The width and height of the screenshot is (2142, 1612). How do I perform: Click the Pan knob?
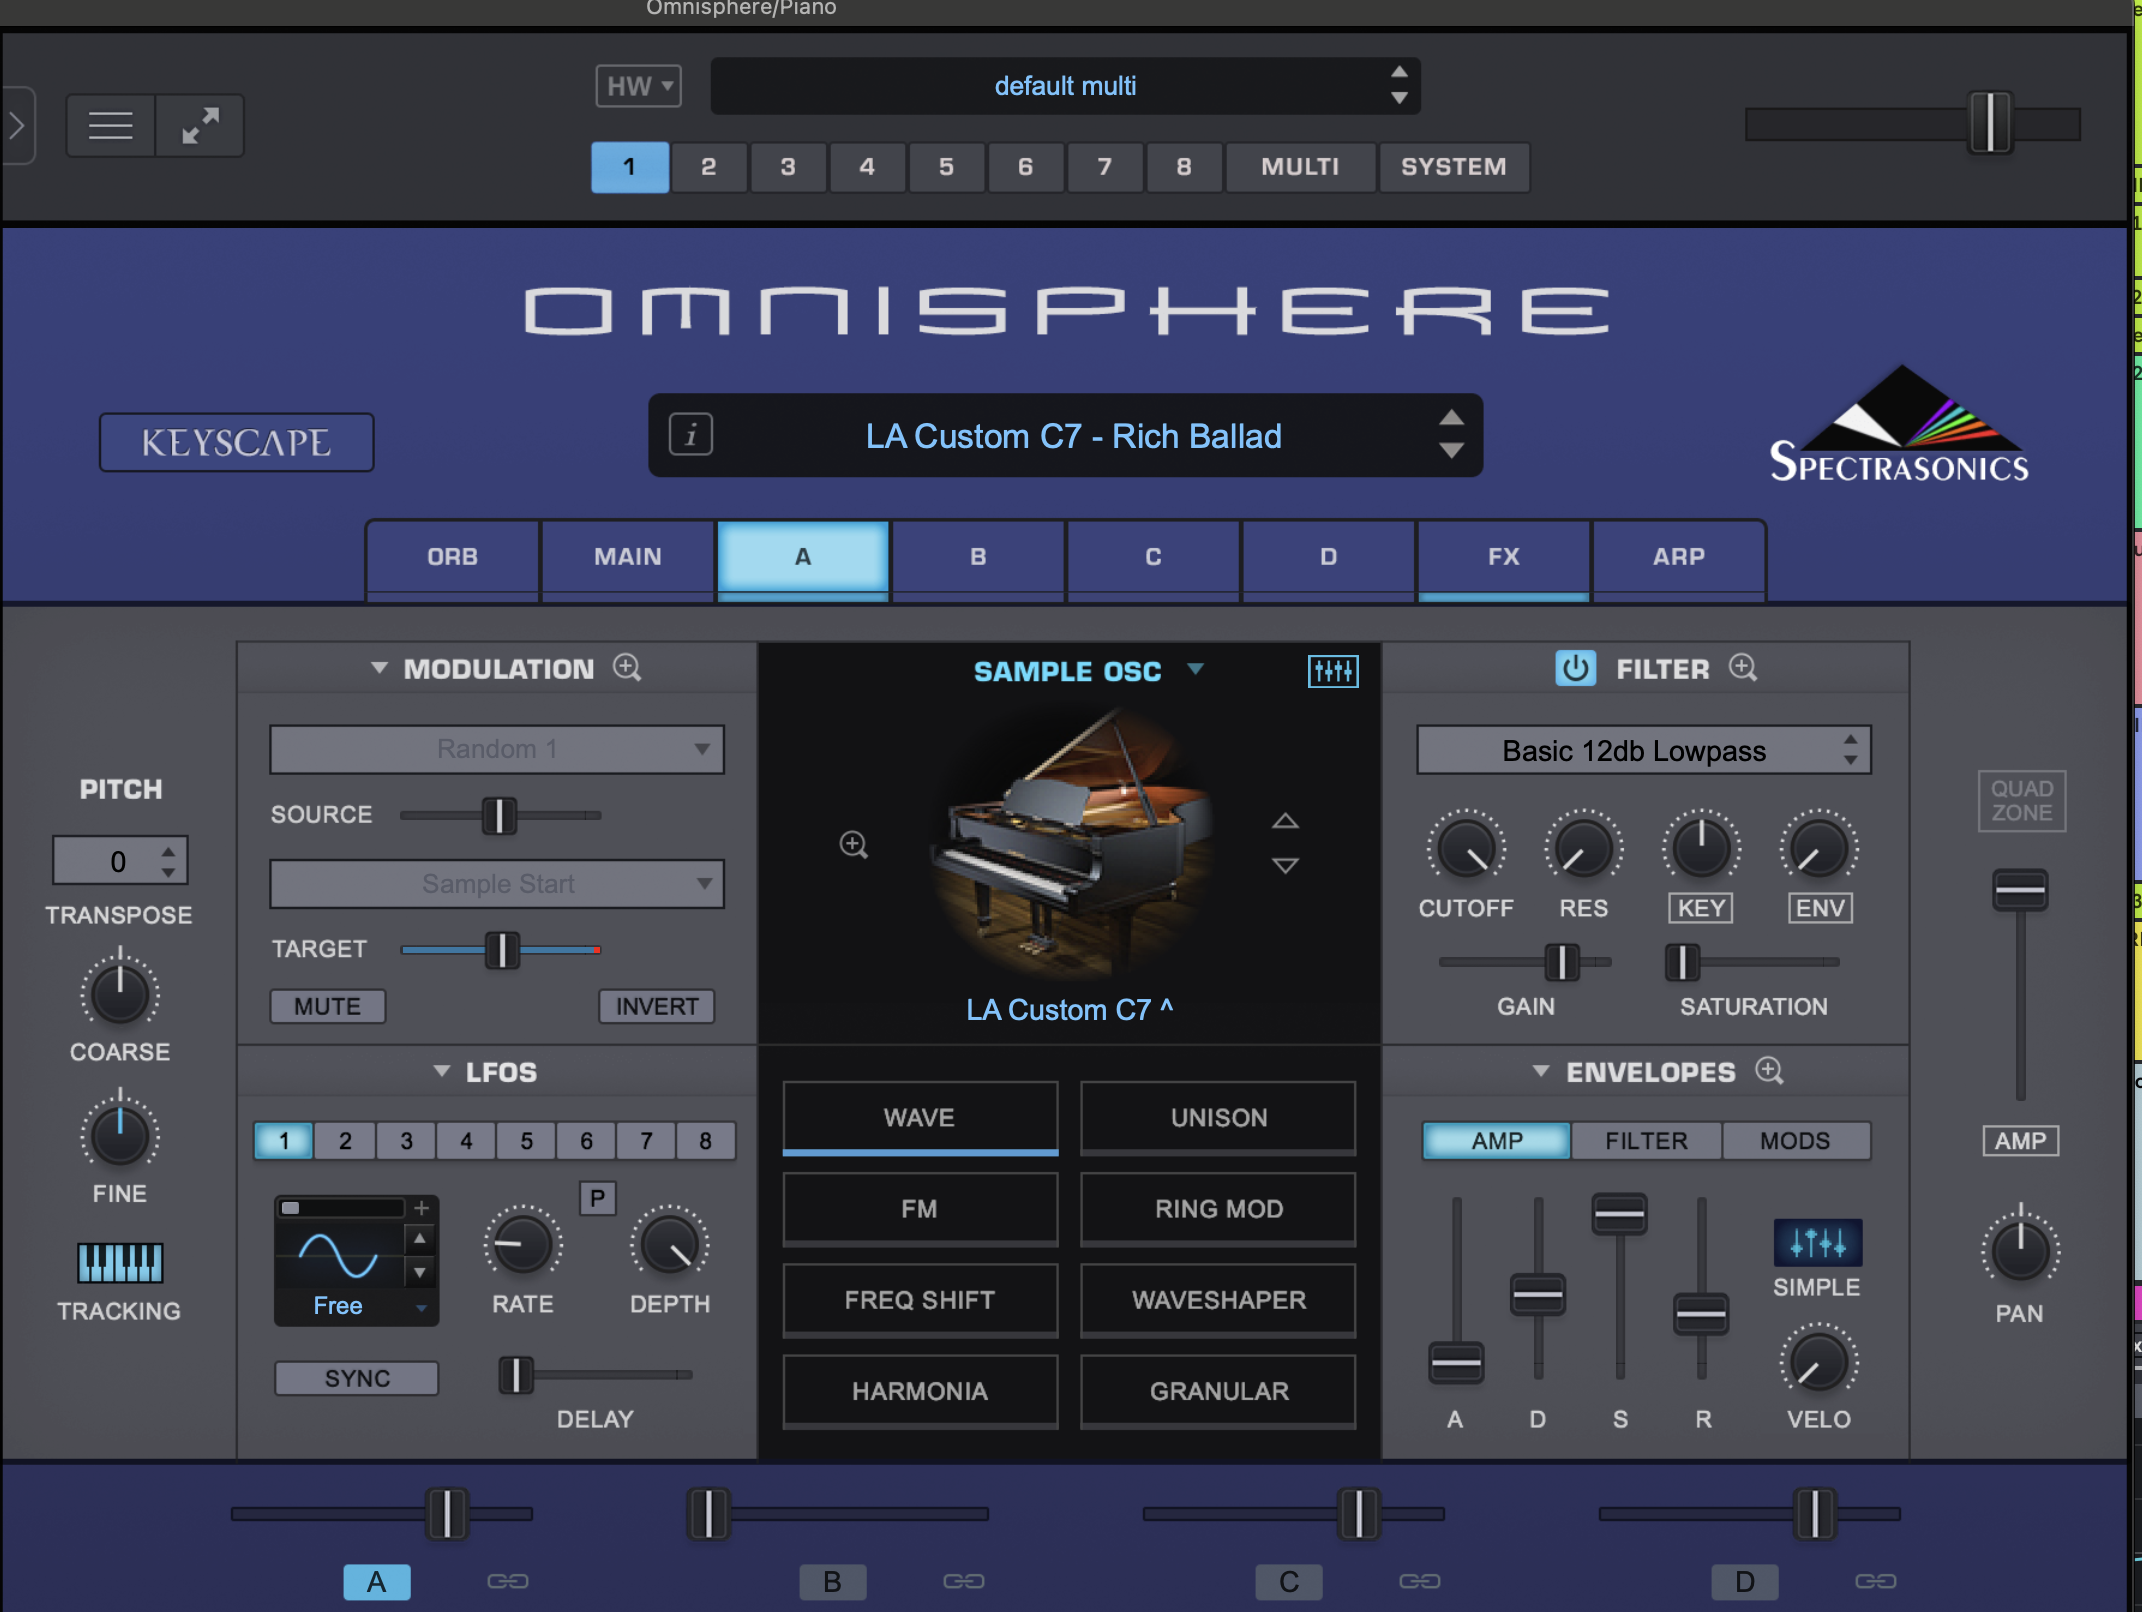2020,1250
